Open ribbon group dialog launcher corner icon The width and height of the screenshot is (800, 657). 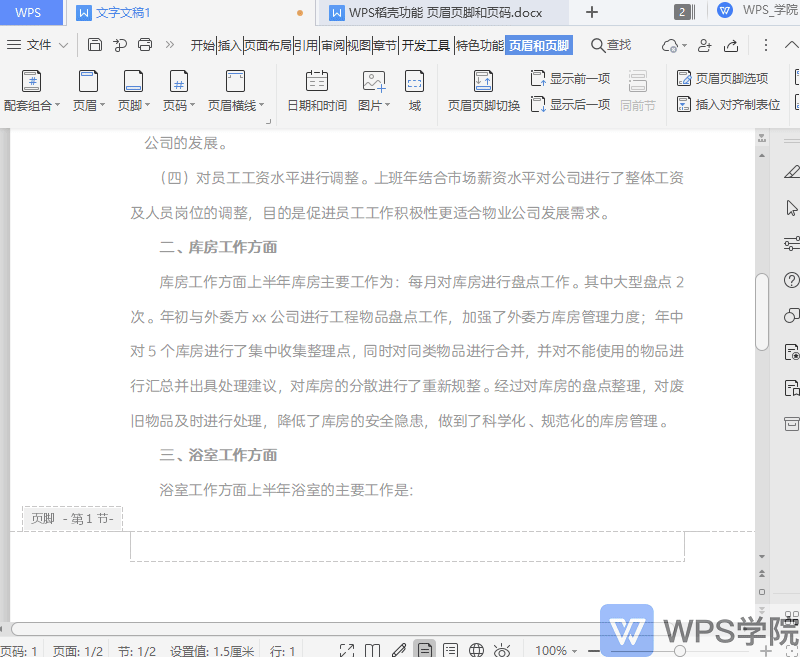click(x=268, y=121)
